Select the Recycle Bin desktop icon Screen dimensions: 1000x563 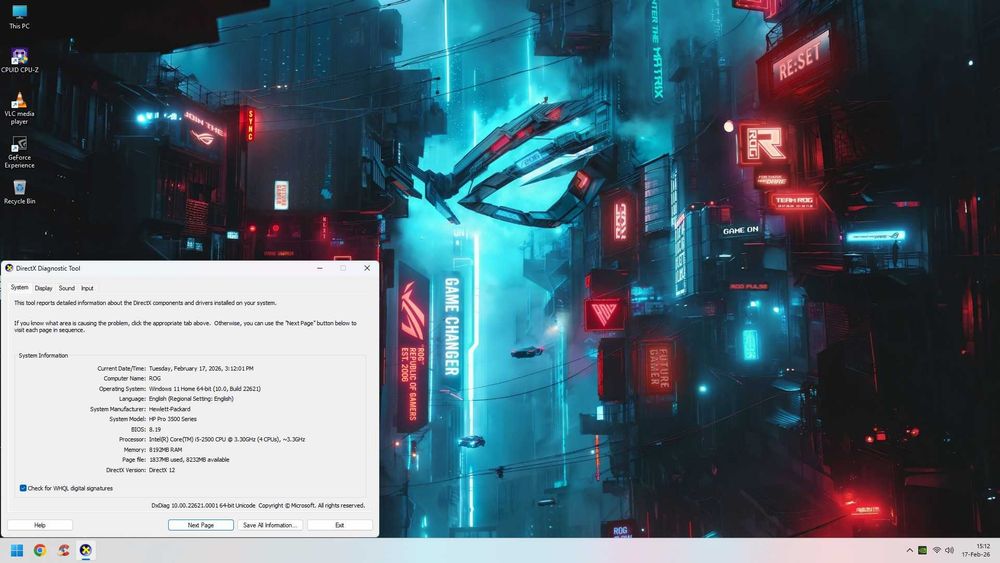coord(19,192)
